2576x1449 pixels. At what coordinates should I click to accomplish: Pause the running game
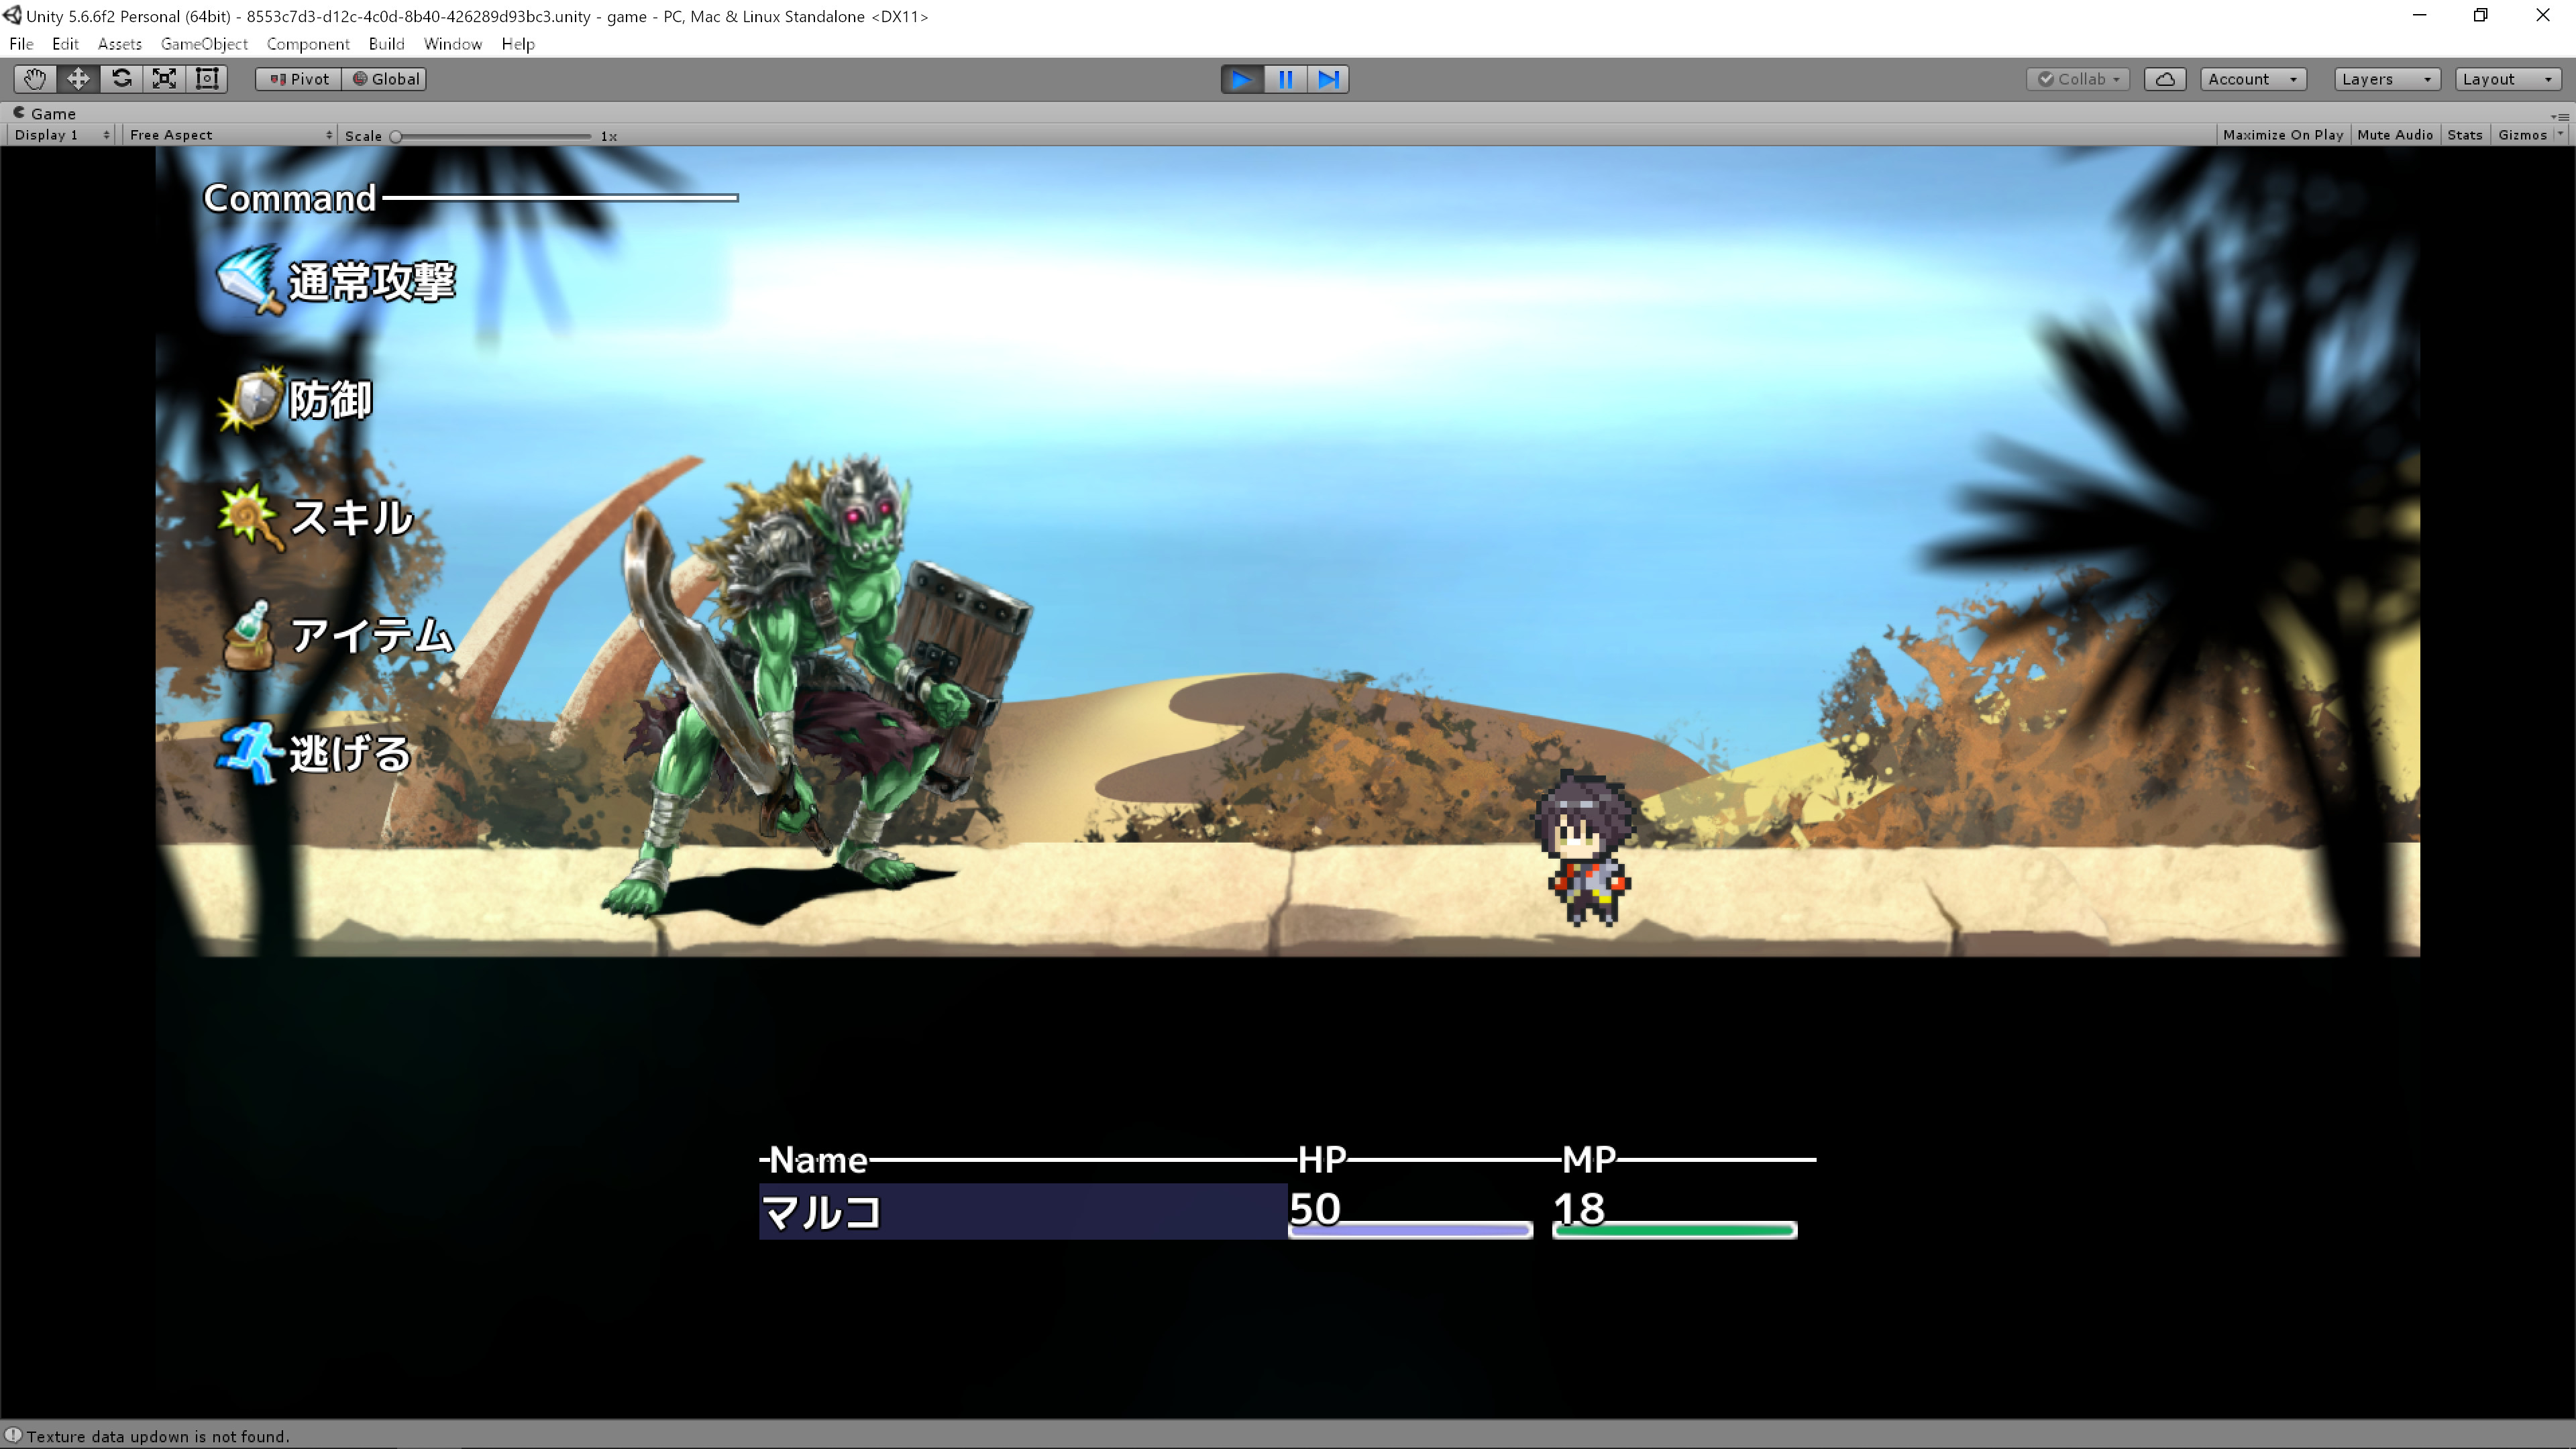tap(1285, 79)
